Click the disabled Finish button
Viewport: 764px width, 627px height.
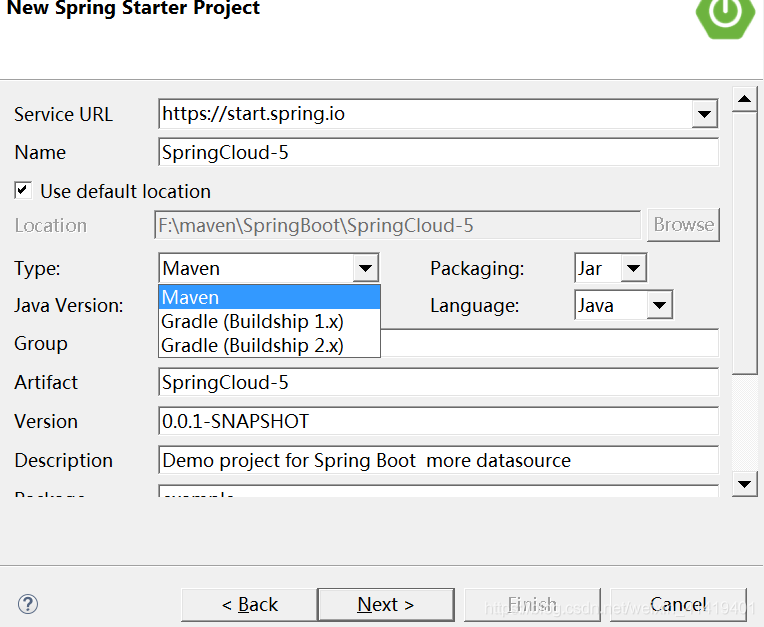pyautogui.click(x=532, y=605)
